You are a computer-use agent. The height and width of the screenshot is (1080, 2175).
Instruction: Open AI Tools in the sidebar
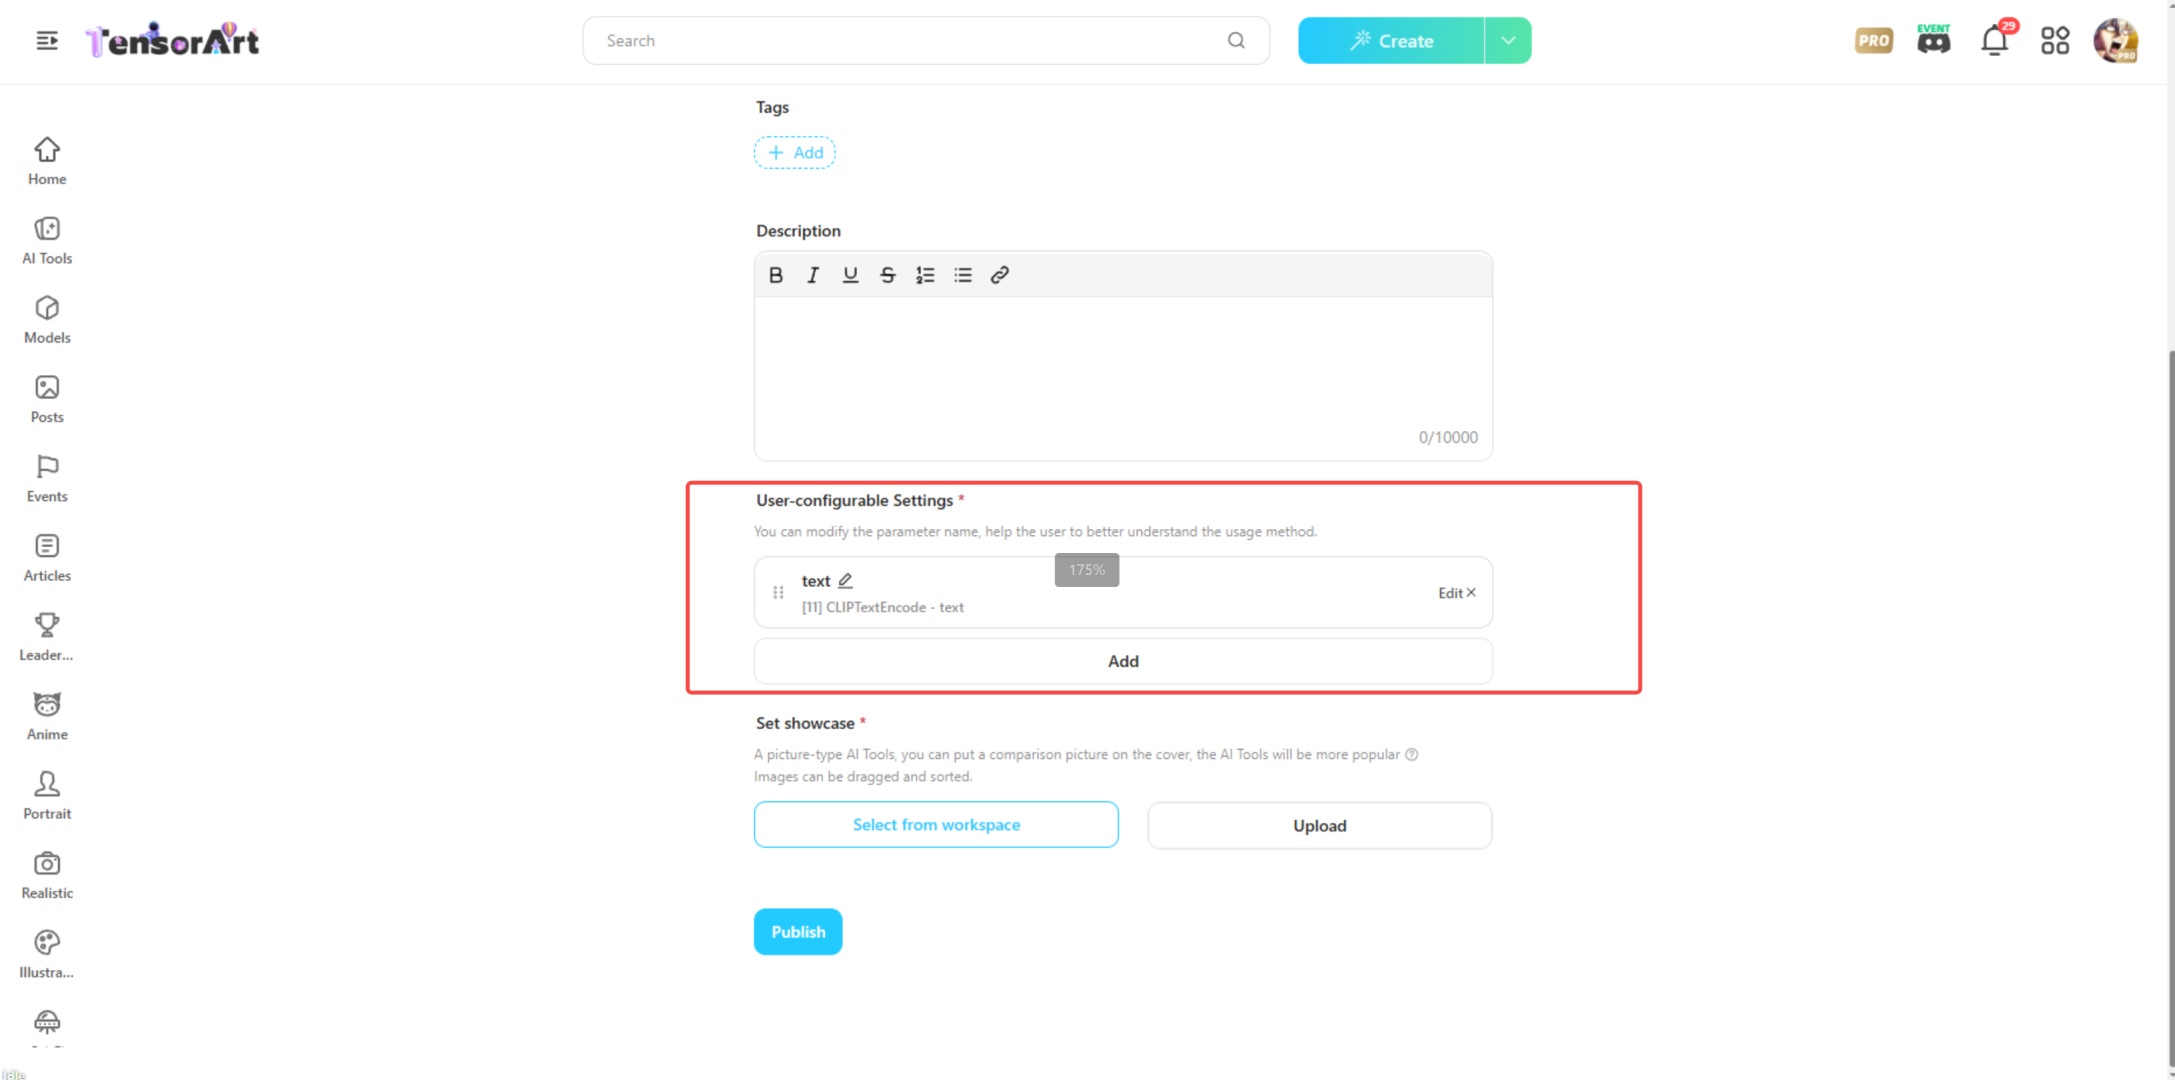(x=47, y=241)
